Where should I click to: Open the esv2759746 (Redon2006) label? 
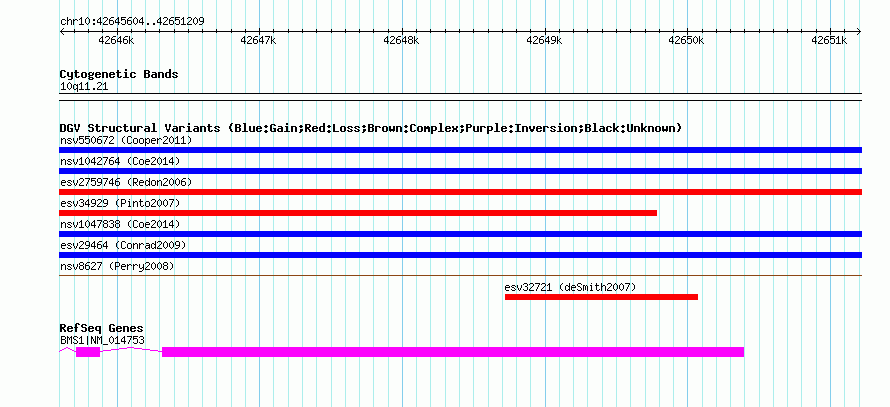tap(126, 182)
